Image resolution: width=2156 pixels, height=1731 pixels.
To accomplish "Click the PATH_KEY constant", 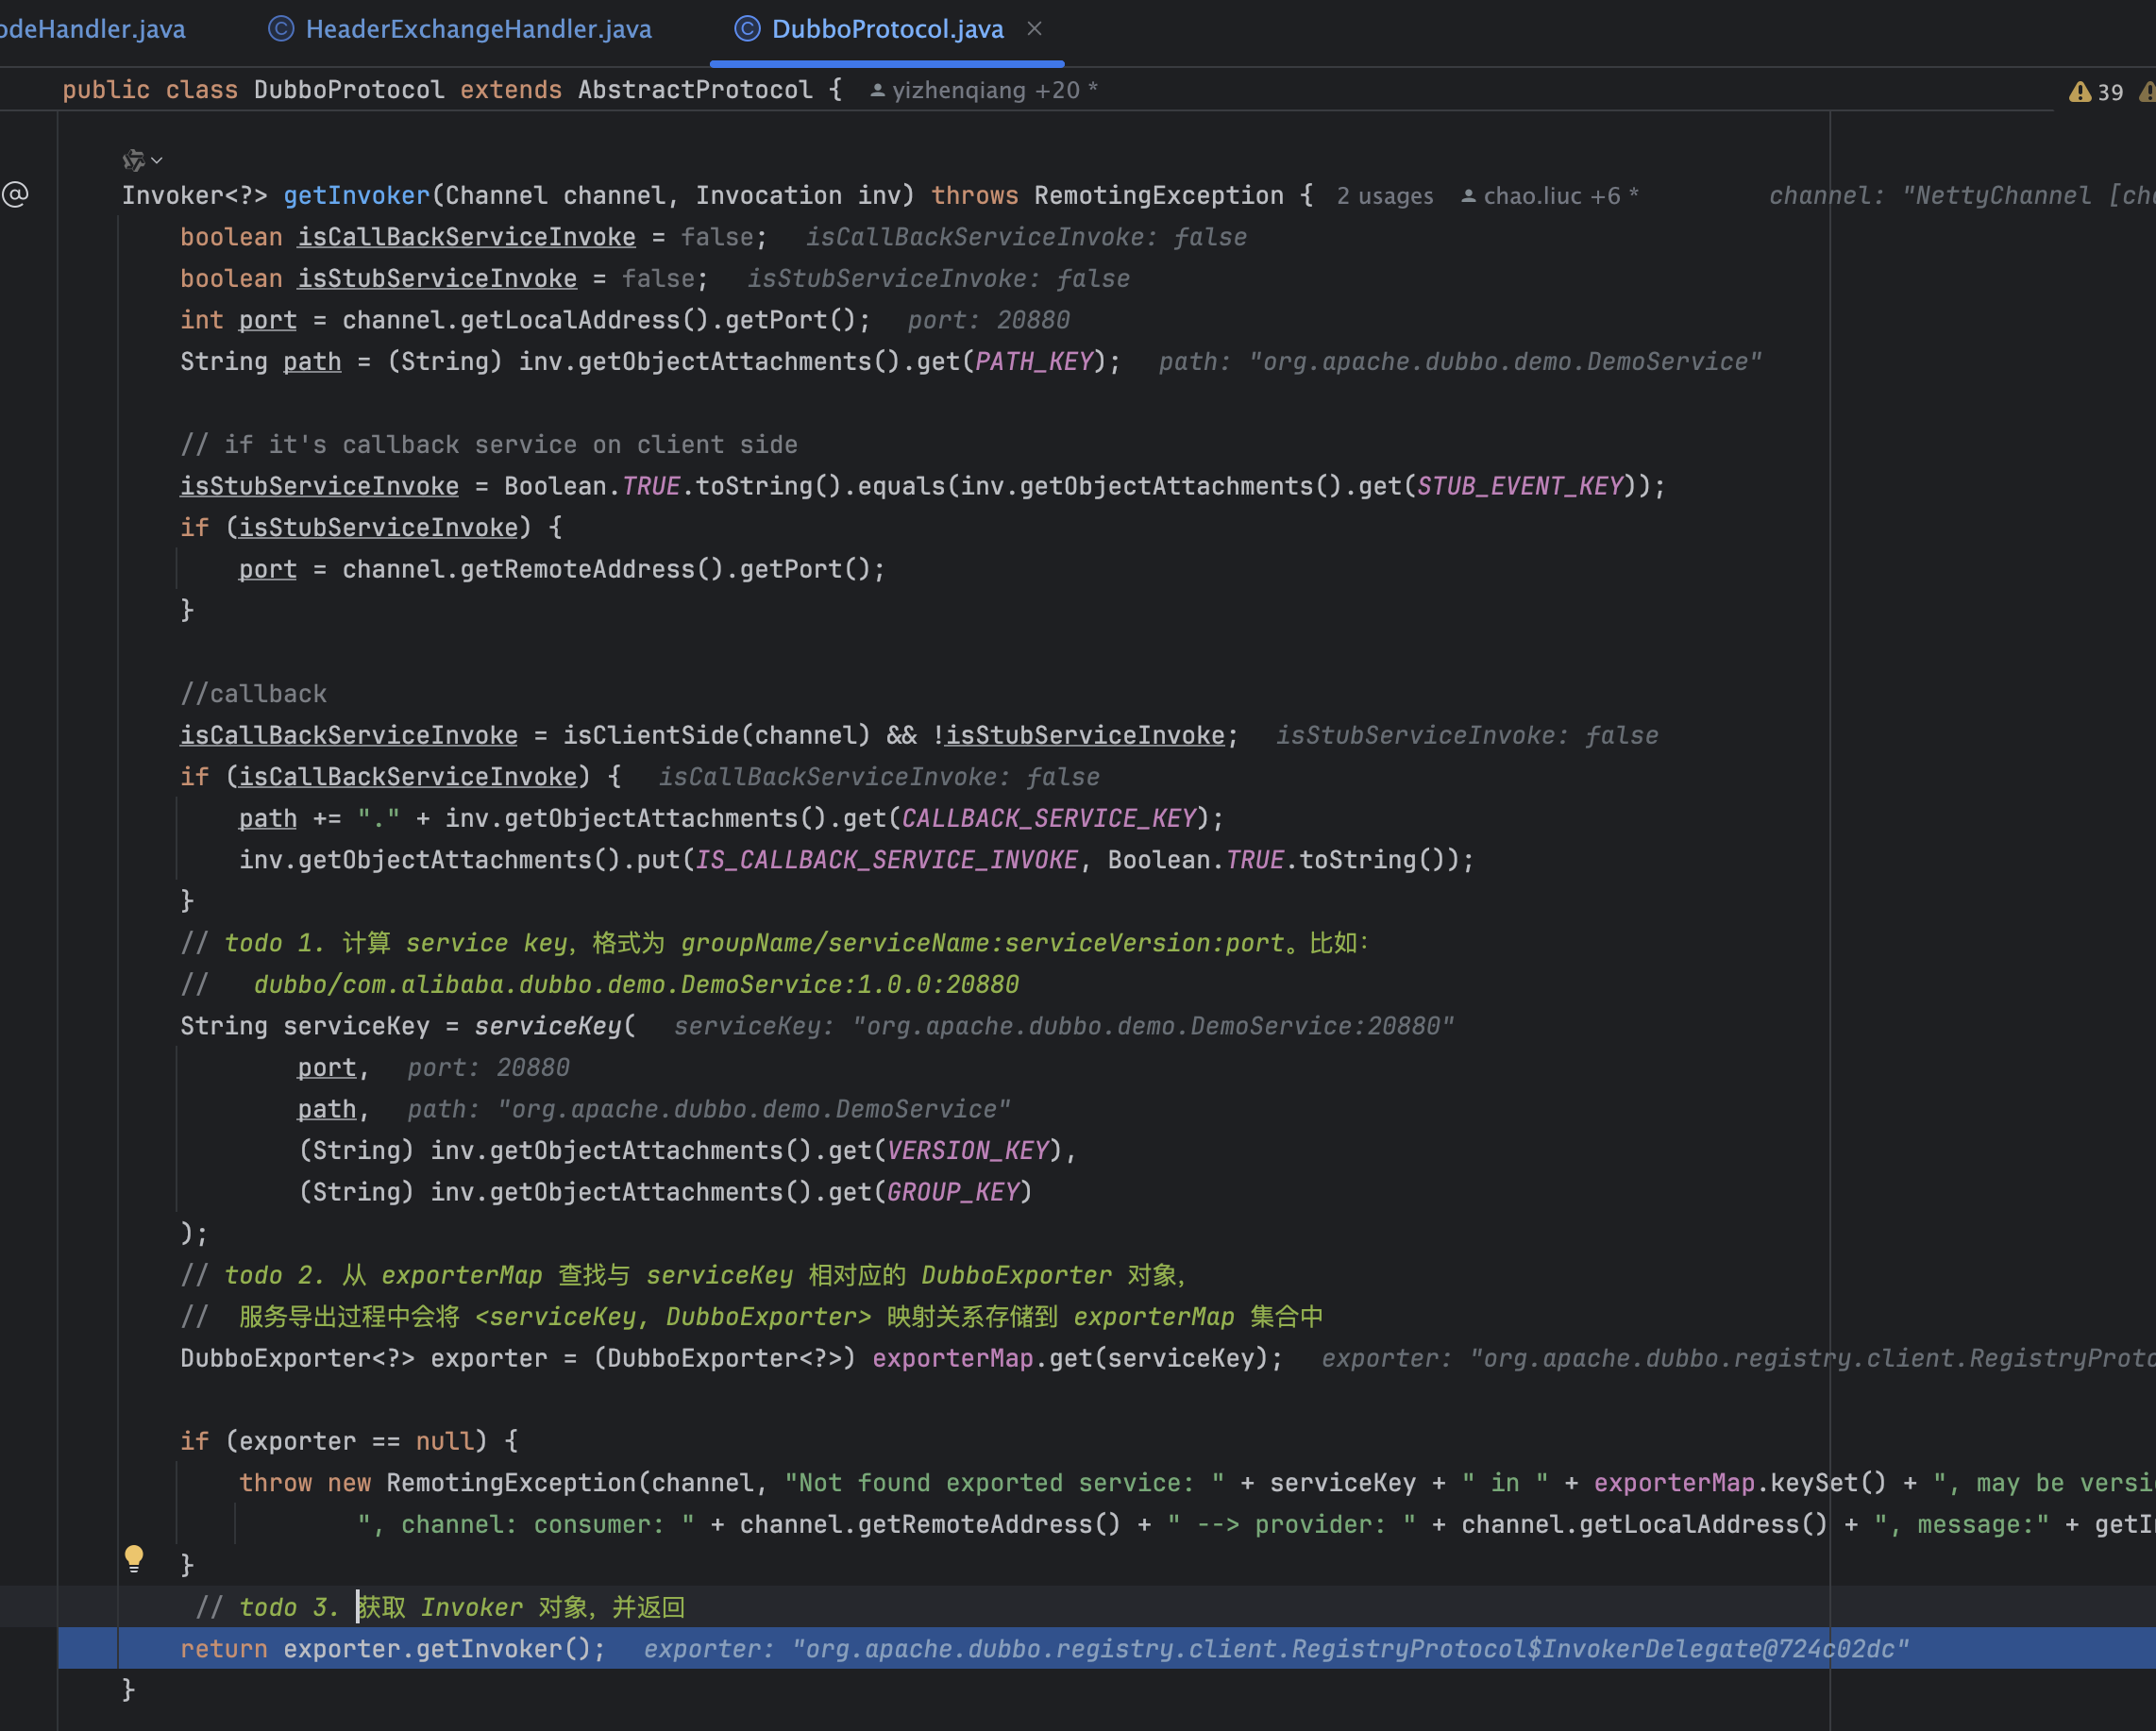I will click(1034, 361).
